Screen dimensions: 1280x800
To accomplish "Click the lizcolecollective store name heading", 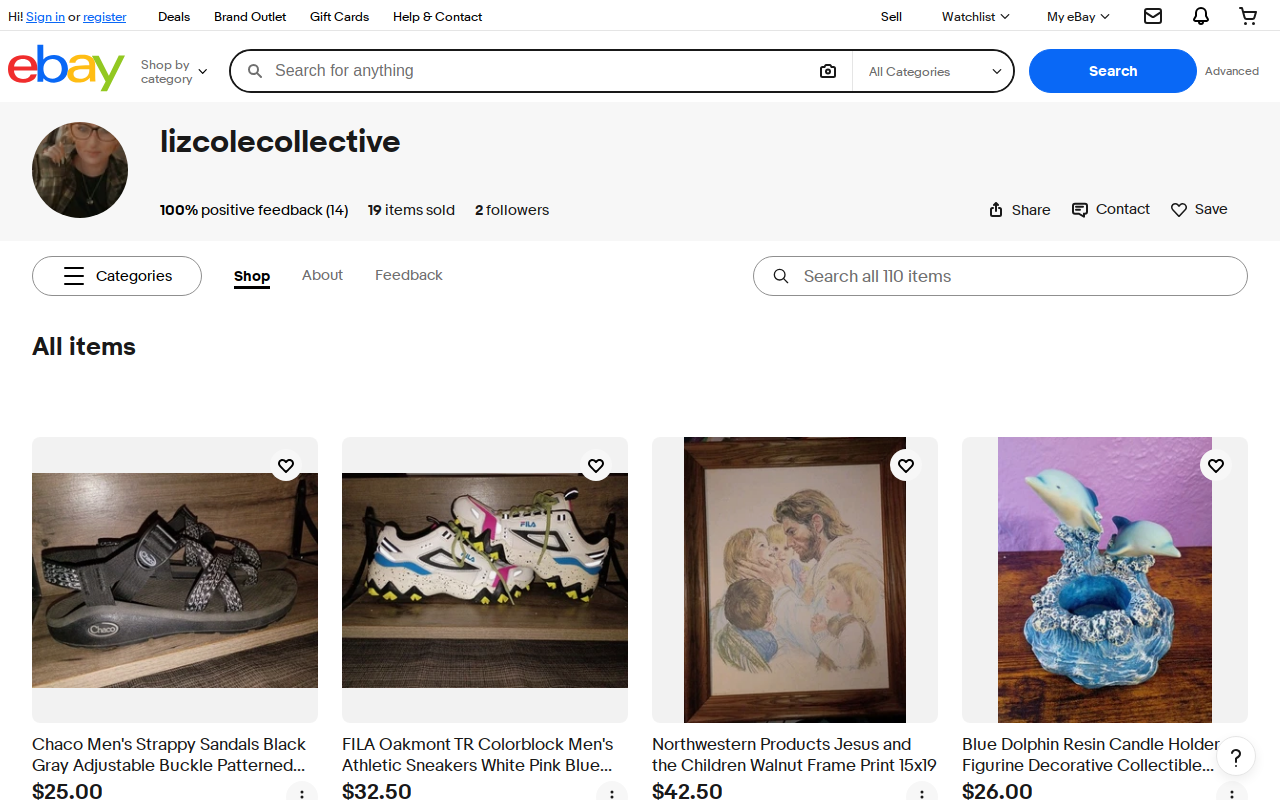I will pos(280,142).
